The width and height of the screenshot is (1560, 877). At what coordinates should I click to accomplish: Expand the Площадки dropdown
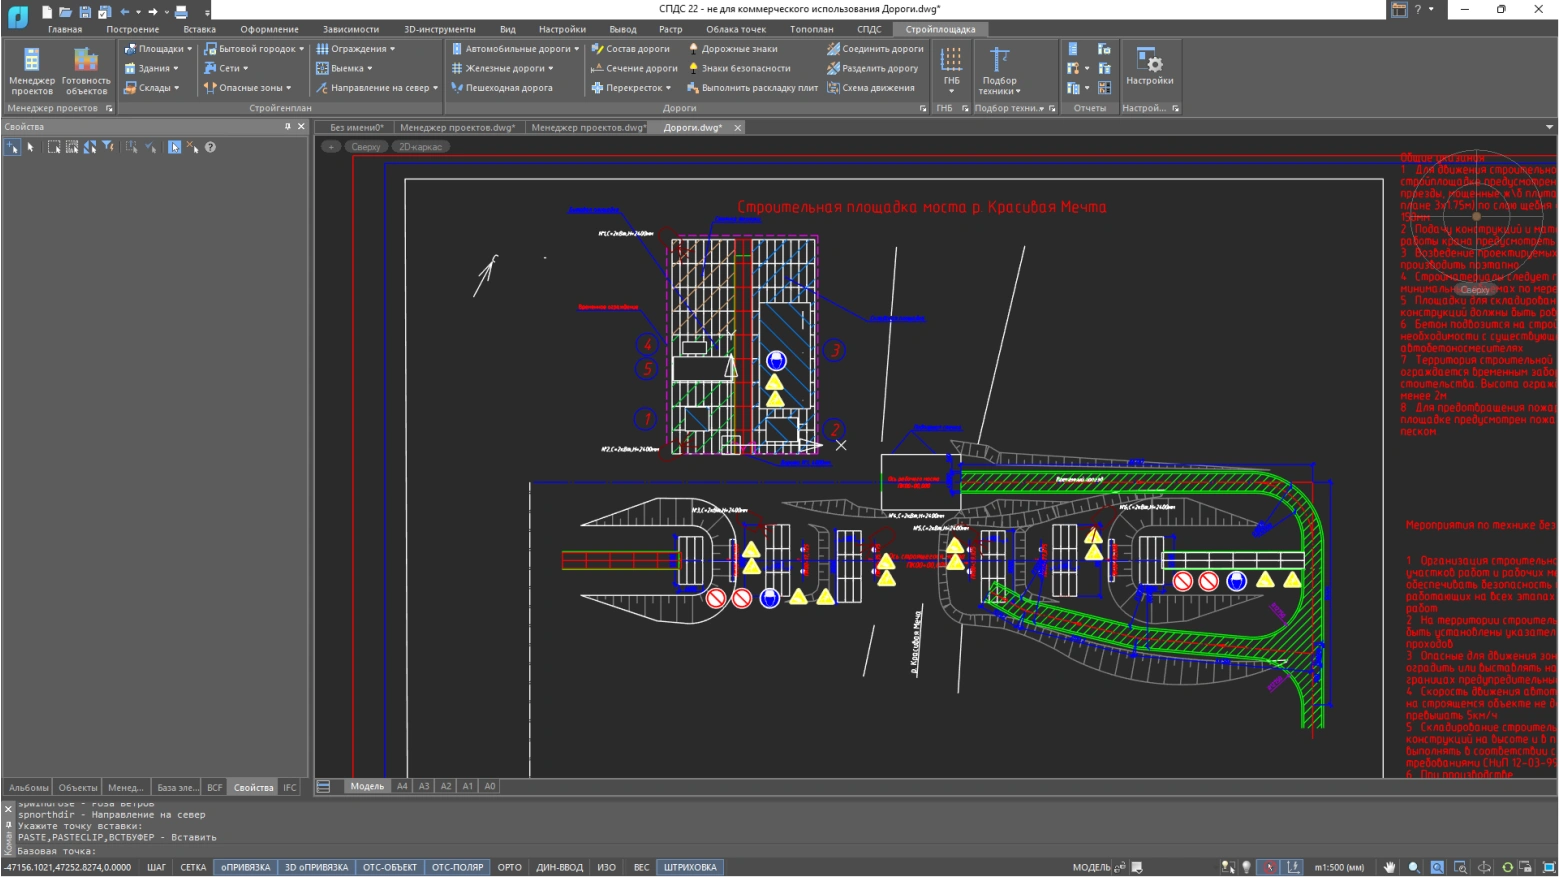(x=158, y=49)
